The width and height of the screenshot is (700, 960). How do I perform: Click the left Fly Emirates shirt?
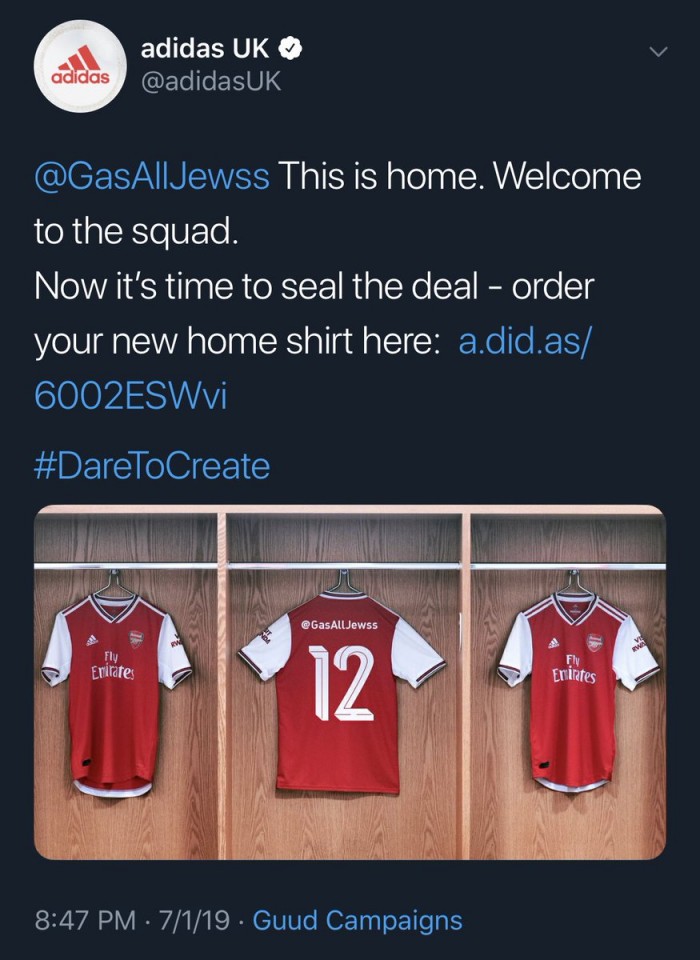click(116, 690)
